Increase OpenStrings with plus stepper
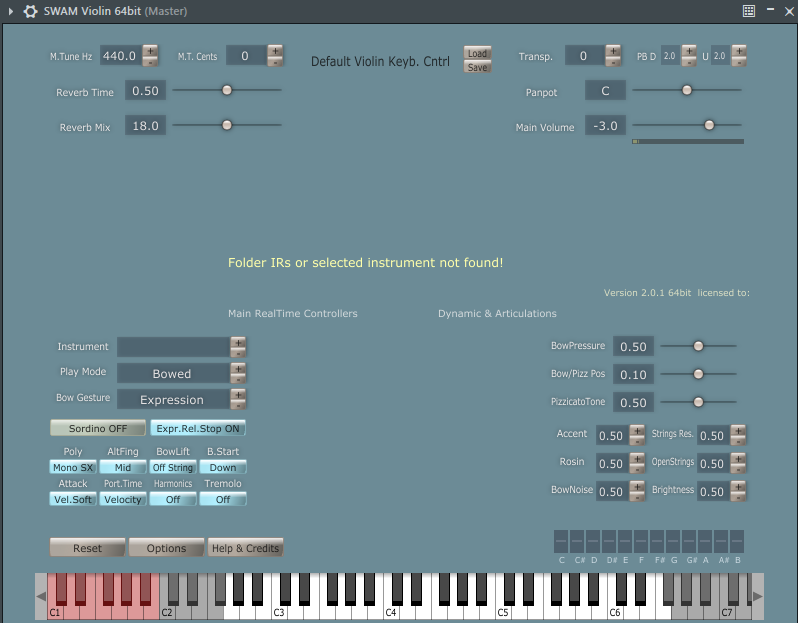 coord(738,459)
